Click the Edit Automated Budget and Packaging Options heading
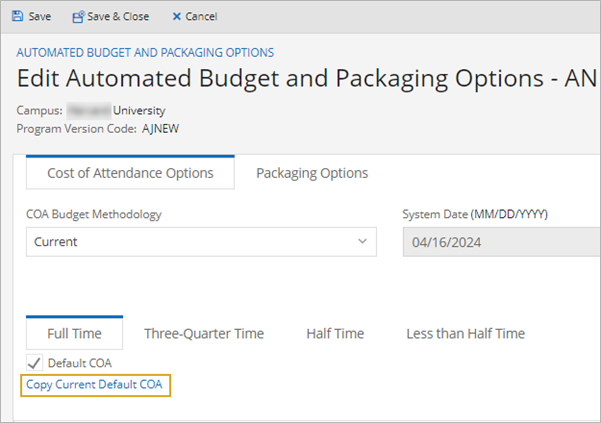Image resolution: width=601 pixels, height=423 pixels. coord(307,79)
